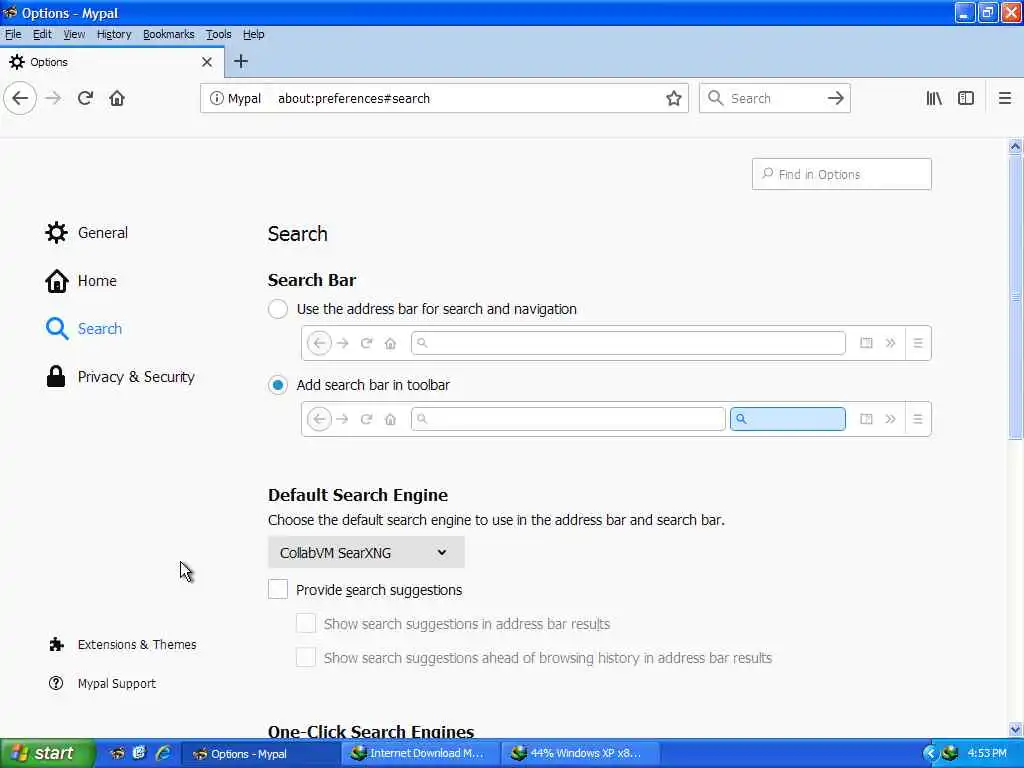Viewport: 1024px width, 768px height.
Task: Open the Library icon in the toolbar
Action: tap(934, 99)
